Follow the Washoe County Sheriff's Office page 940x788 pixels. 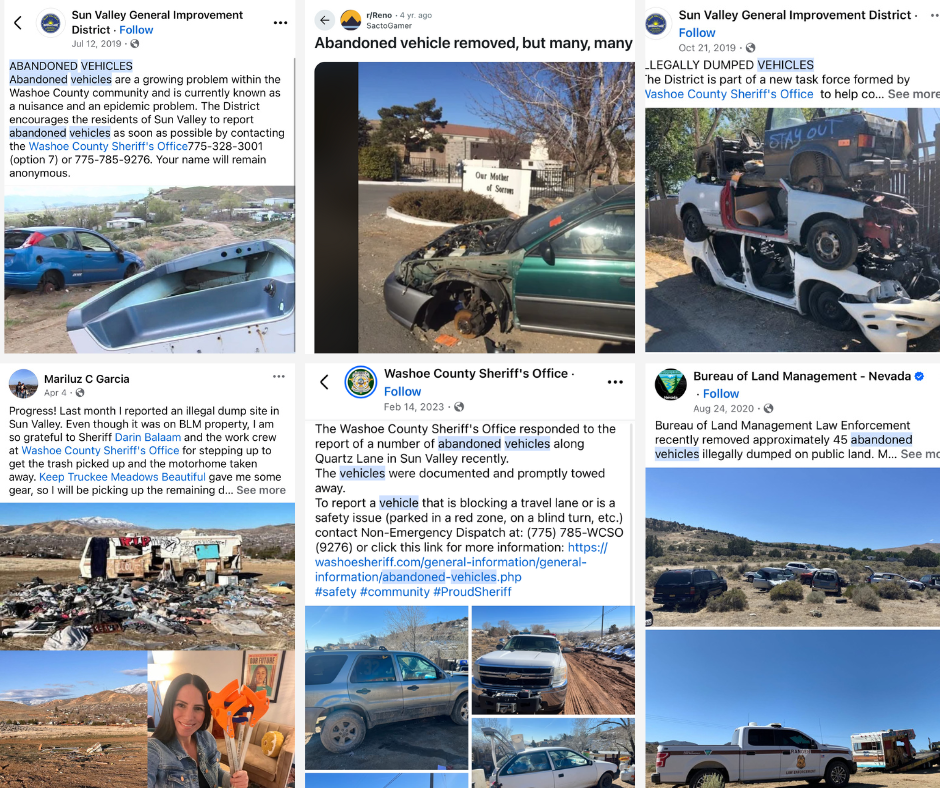(402, 392)
